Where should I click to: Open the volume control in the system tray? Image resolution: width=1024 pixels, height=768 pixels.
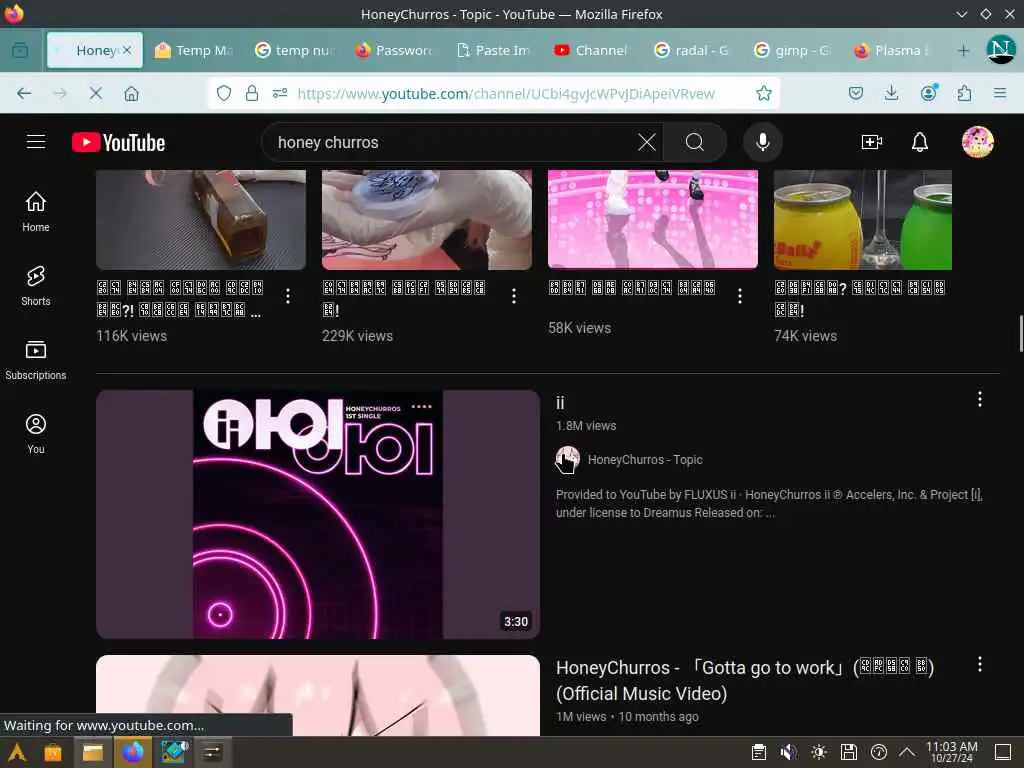coord(788,752)
